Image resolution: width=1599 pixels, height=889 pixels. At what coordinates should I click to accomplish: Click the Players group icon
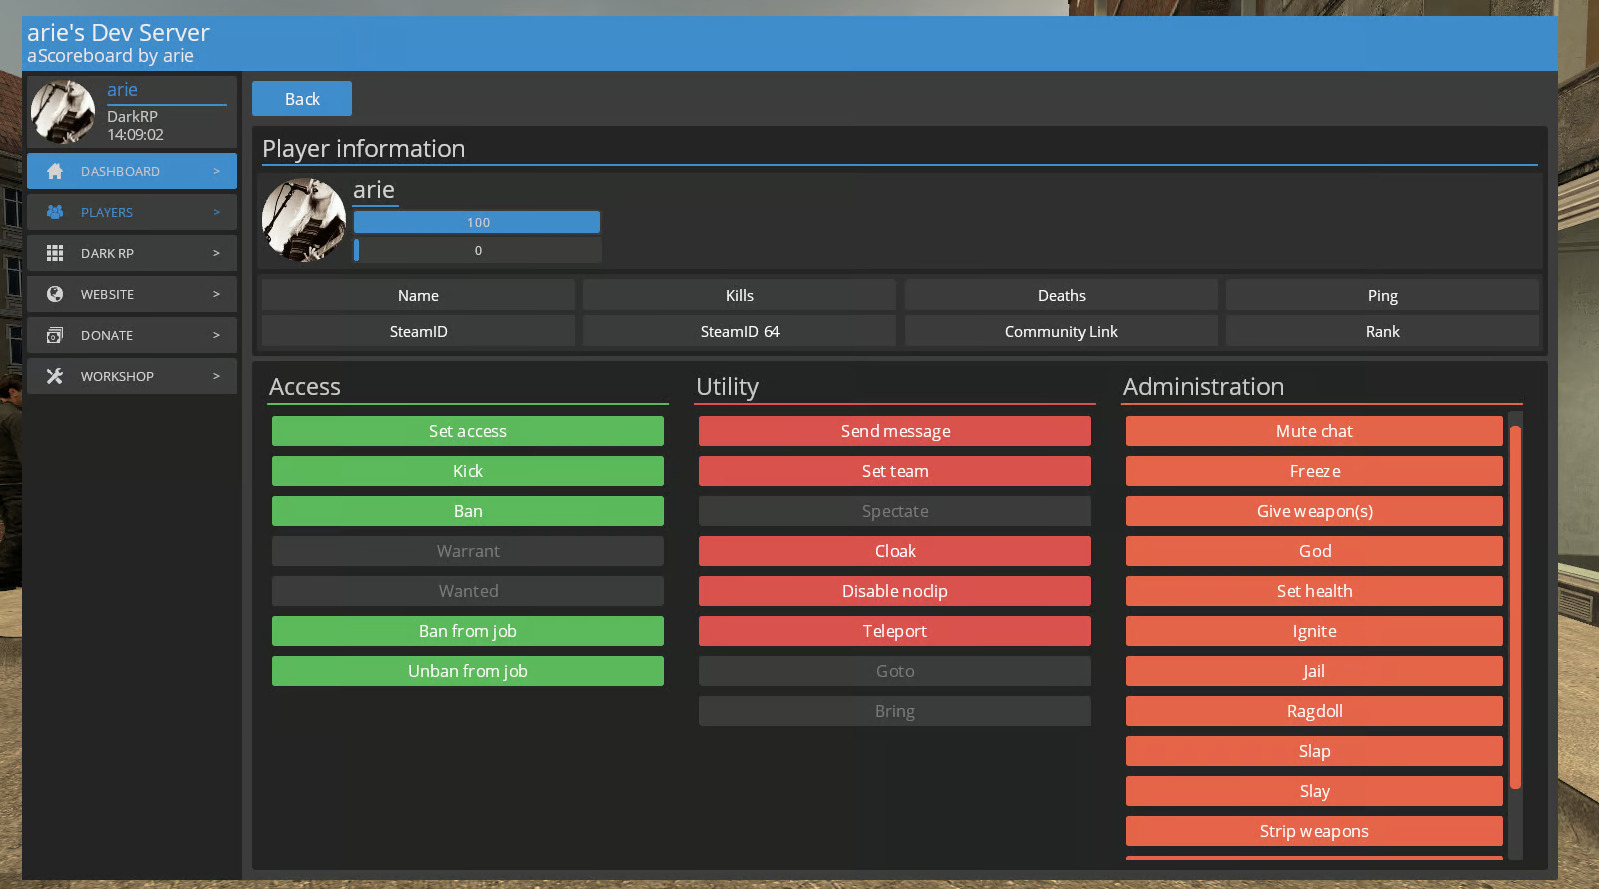click(55, 212)
